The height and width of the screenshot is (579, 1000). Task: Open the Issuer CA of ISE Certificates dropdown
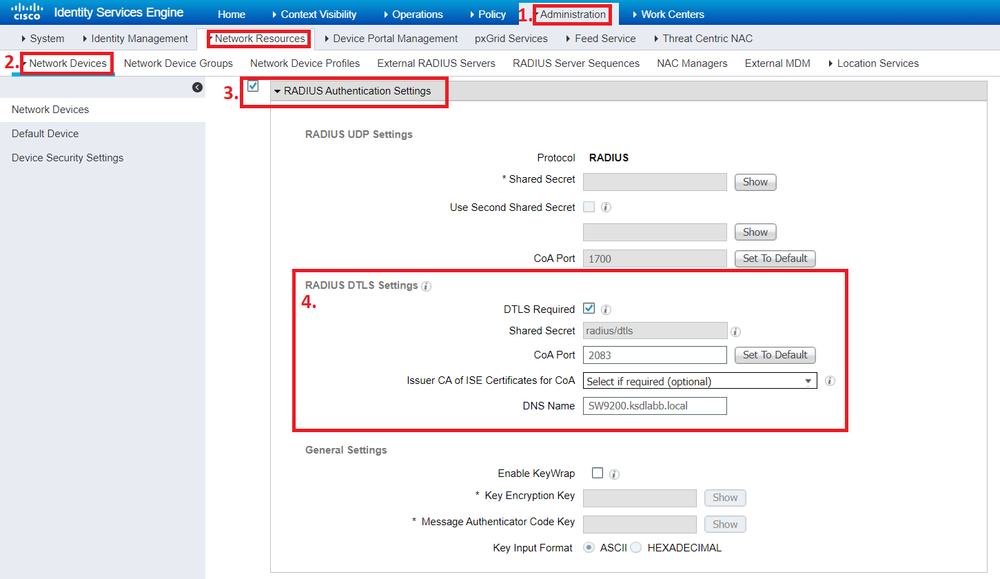[700, 381]
